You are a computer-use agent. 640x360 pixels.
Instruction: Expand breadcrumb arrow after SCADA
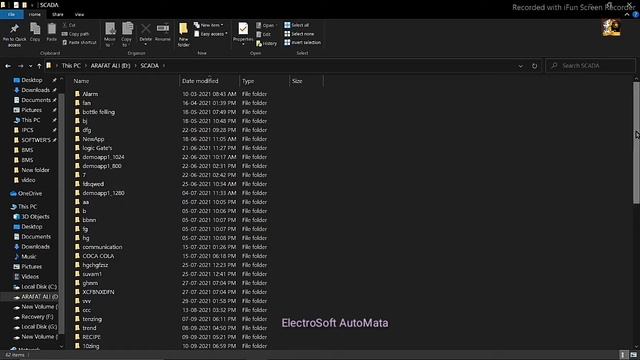164,66
